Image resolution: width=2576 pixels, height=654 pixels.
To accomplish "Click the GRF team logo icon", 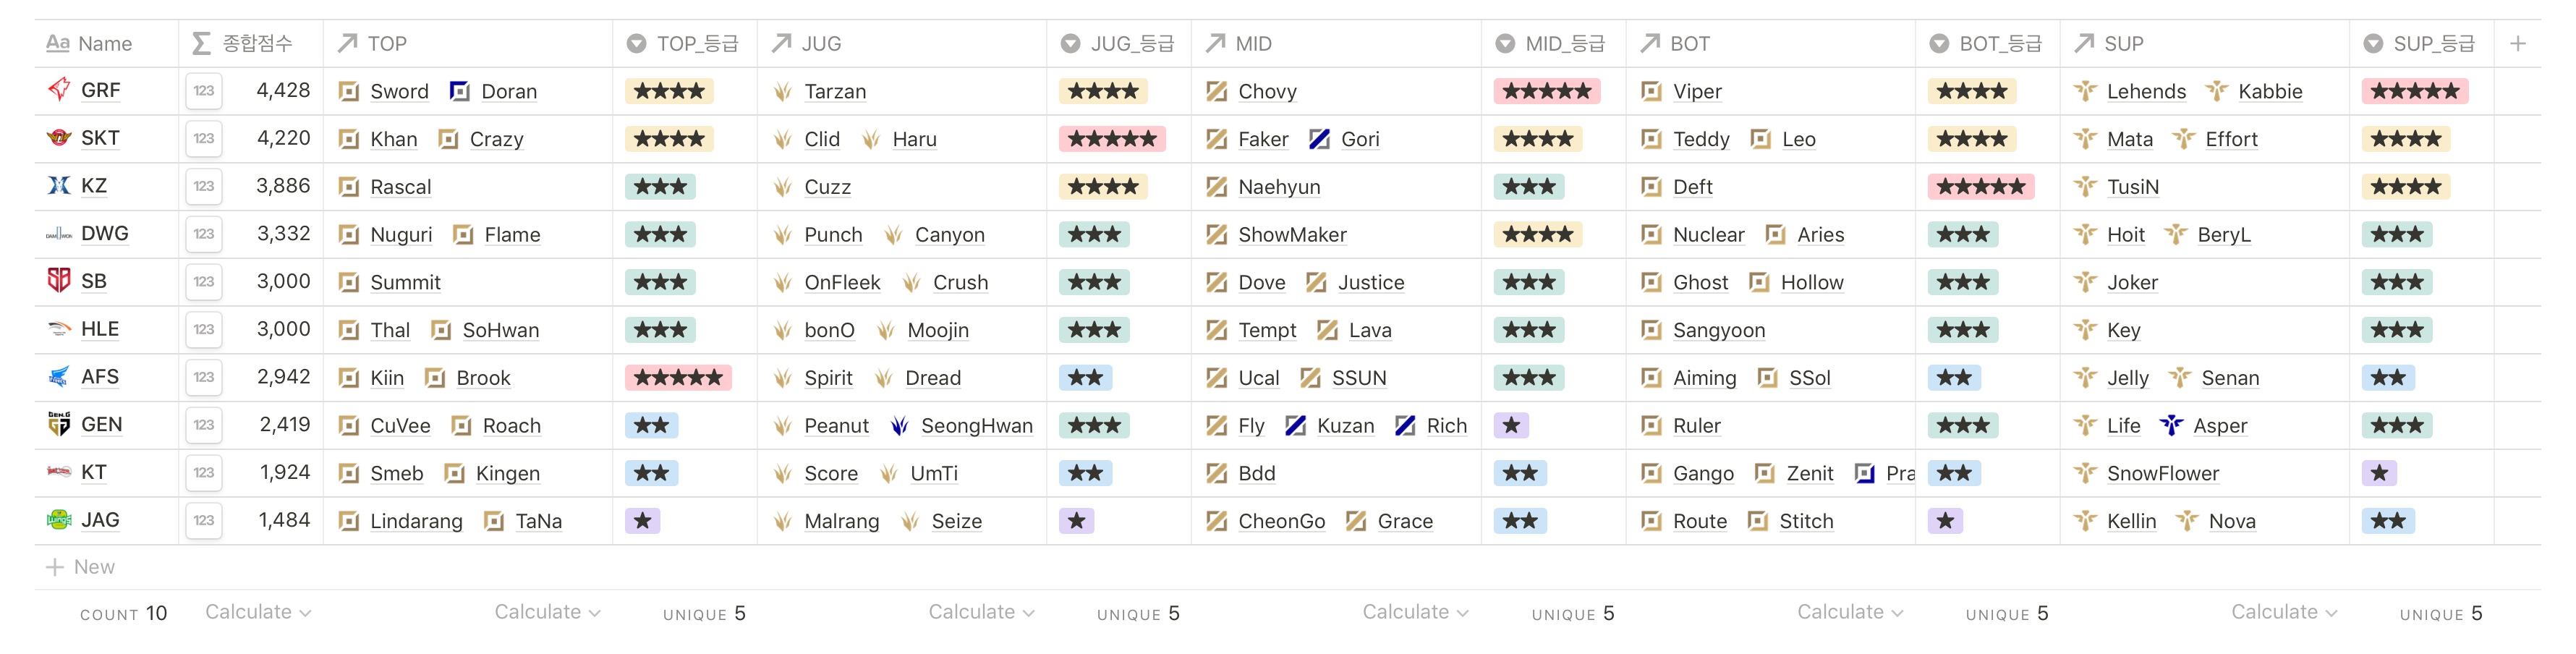I will coord(59,90).
